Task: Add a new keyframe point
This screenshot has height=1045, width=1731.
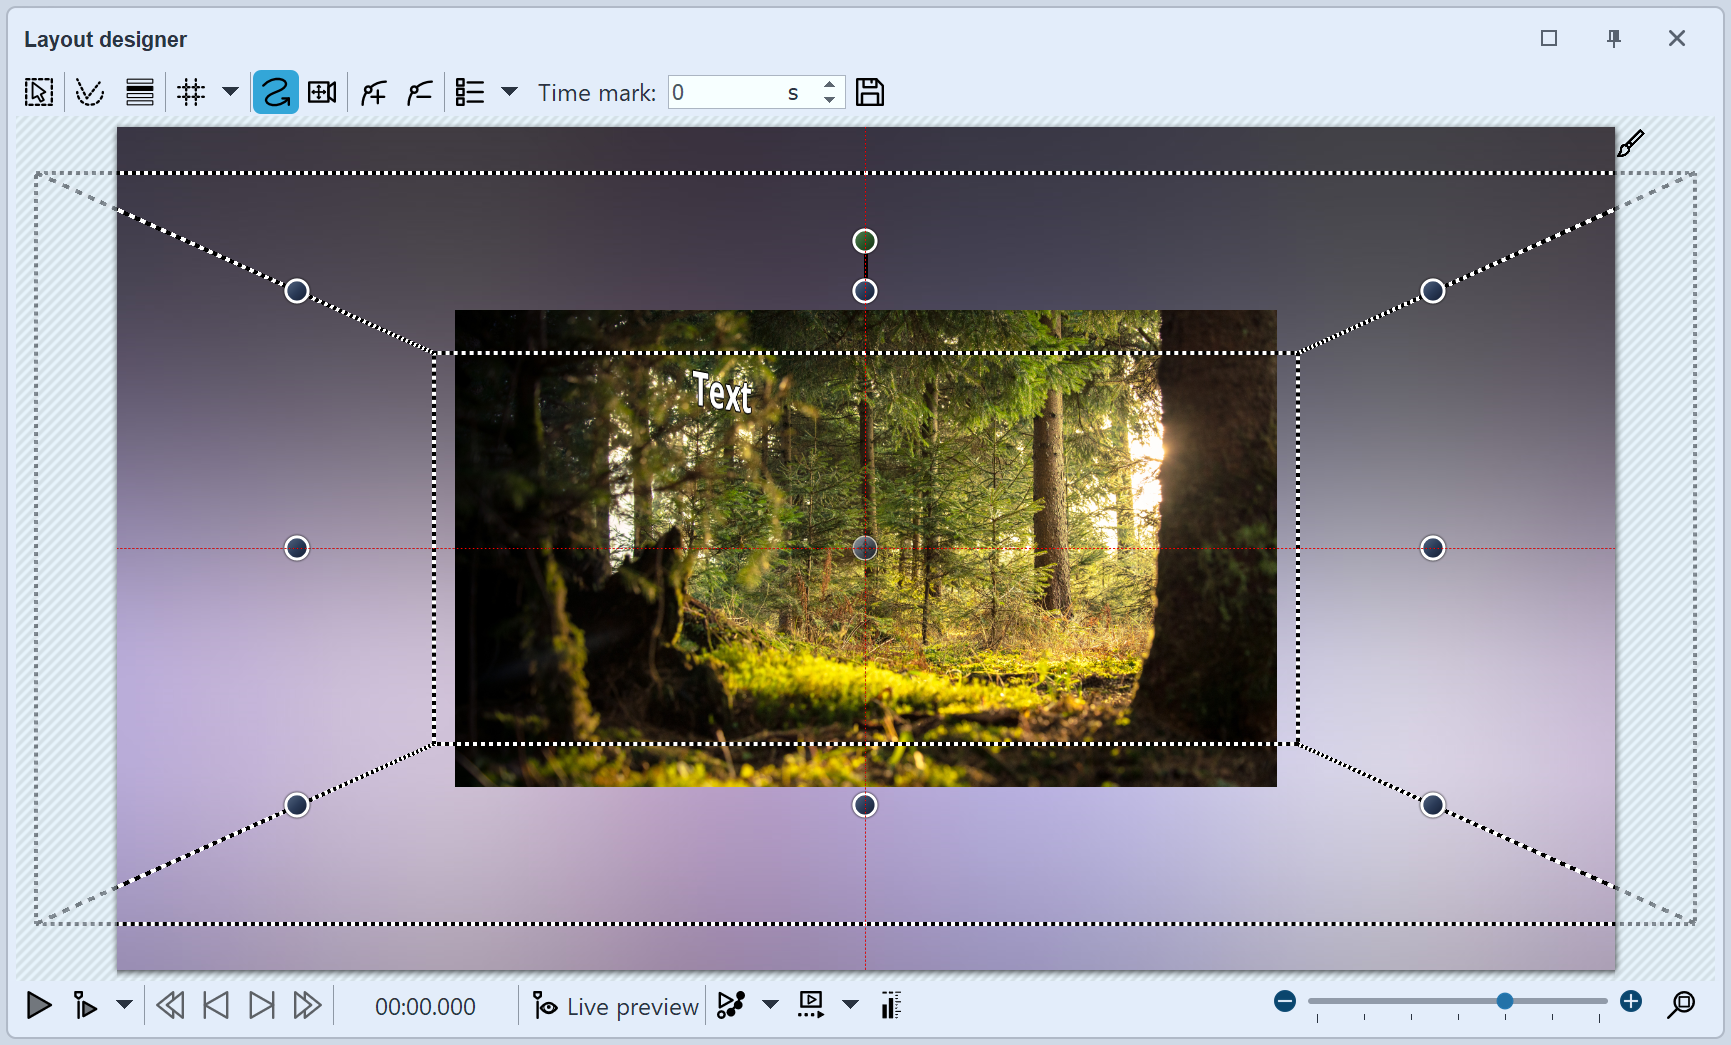Action: [372, 92]
